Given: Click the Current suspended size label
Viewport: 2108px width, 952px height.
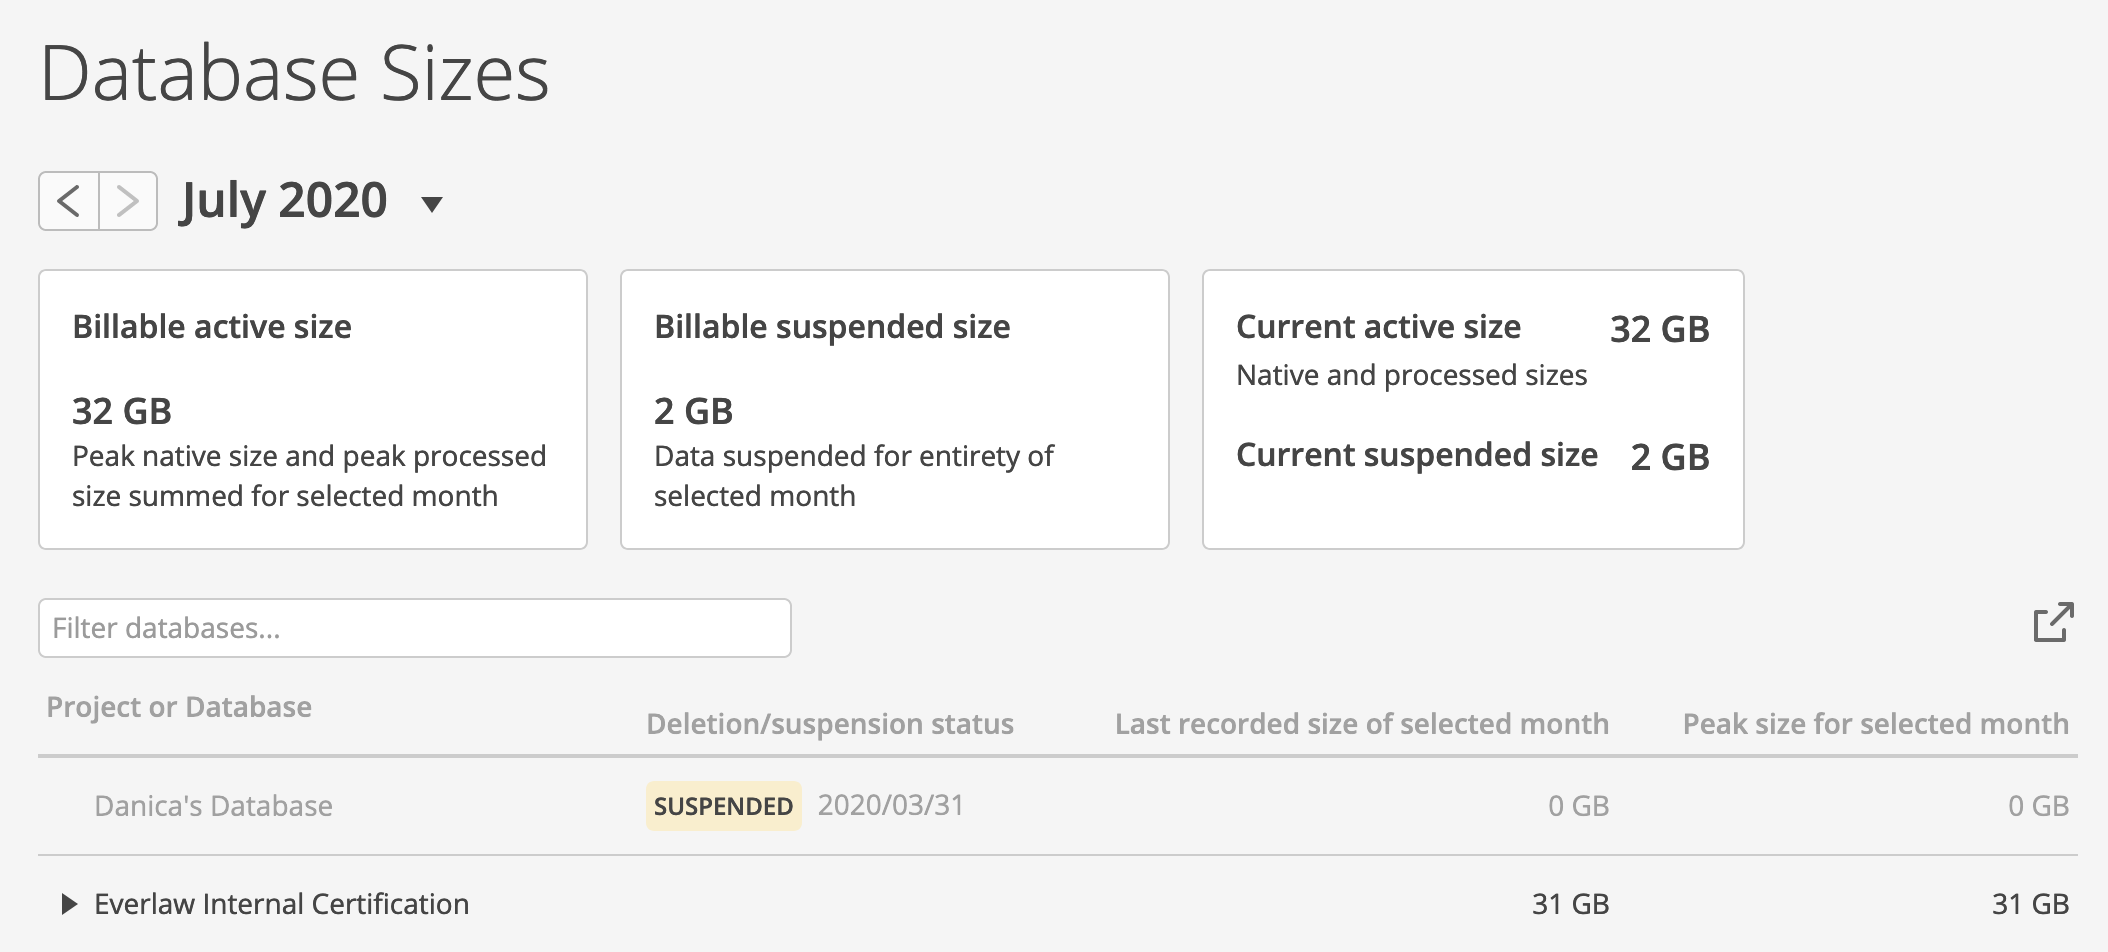Looking at the screenshot, I should click(x=1417, y=455).
